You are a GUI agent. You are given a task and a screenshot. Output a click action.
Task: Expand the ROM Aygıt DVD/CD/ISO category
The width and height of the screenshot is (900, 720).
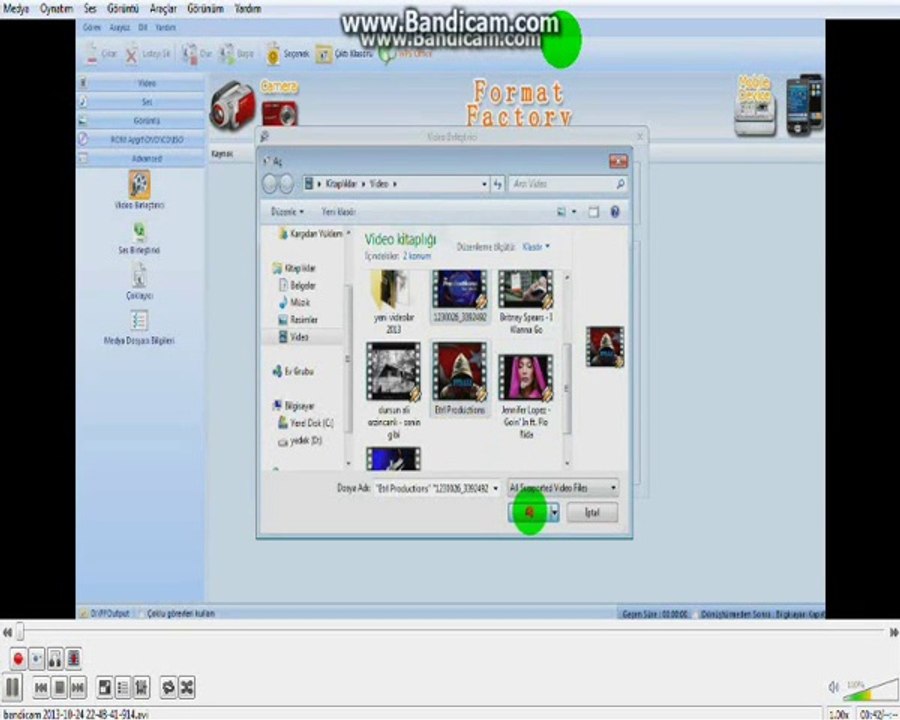pyautogui.click(x=141, y=140)
